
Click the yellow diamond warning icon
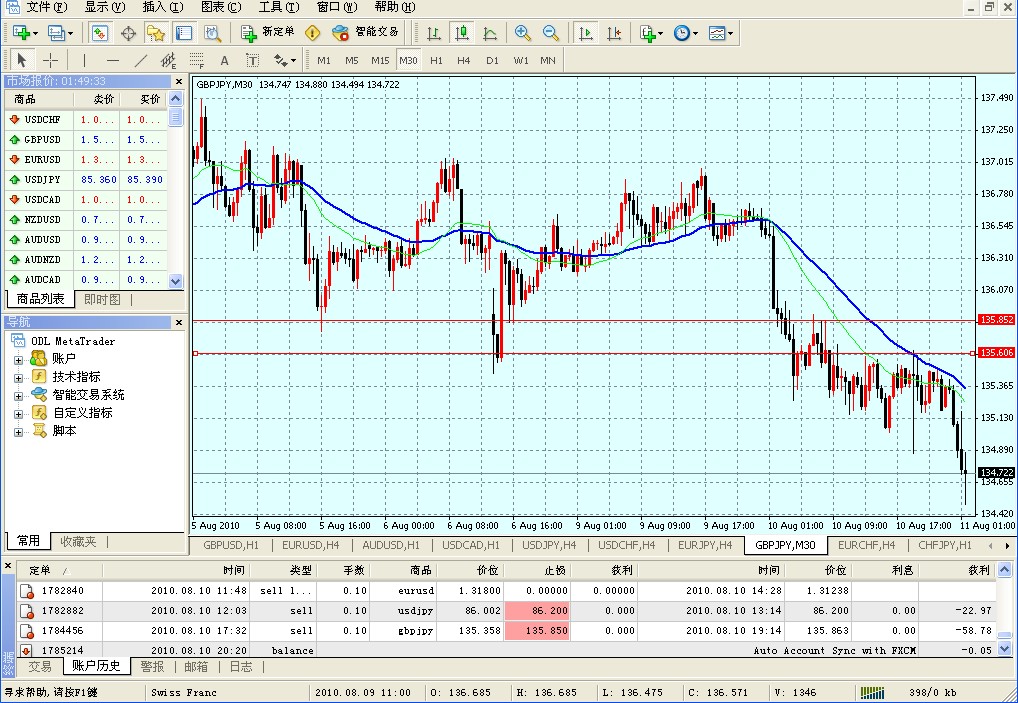pos(312,32)
